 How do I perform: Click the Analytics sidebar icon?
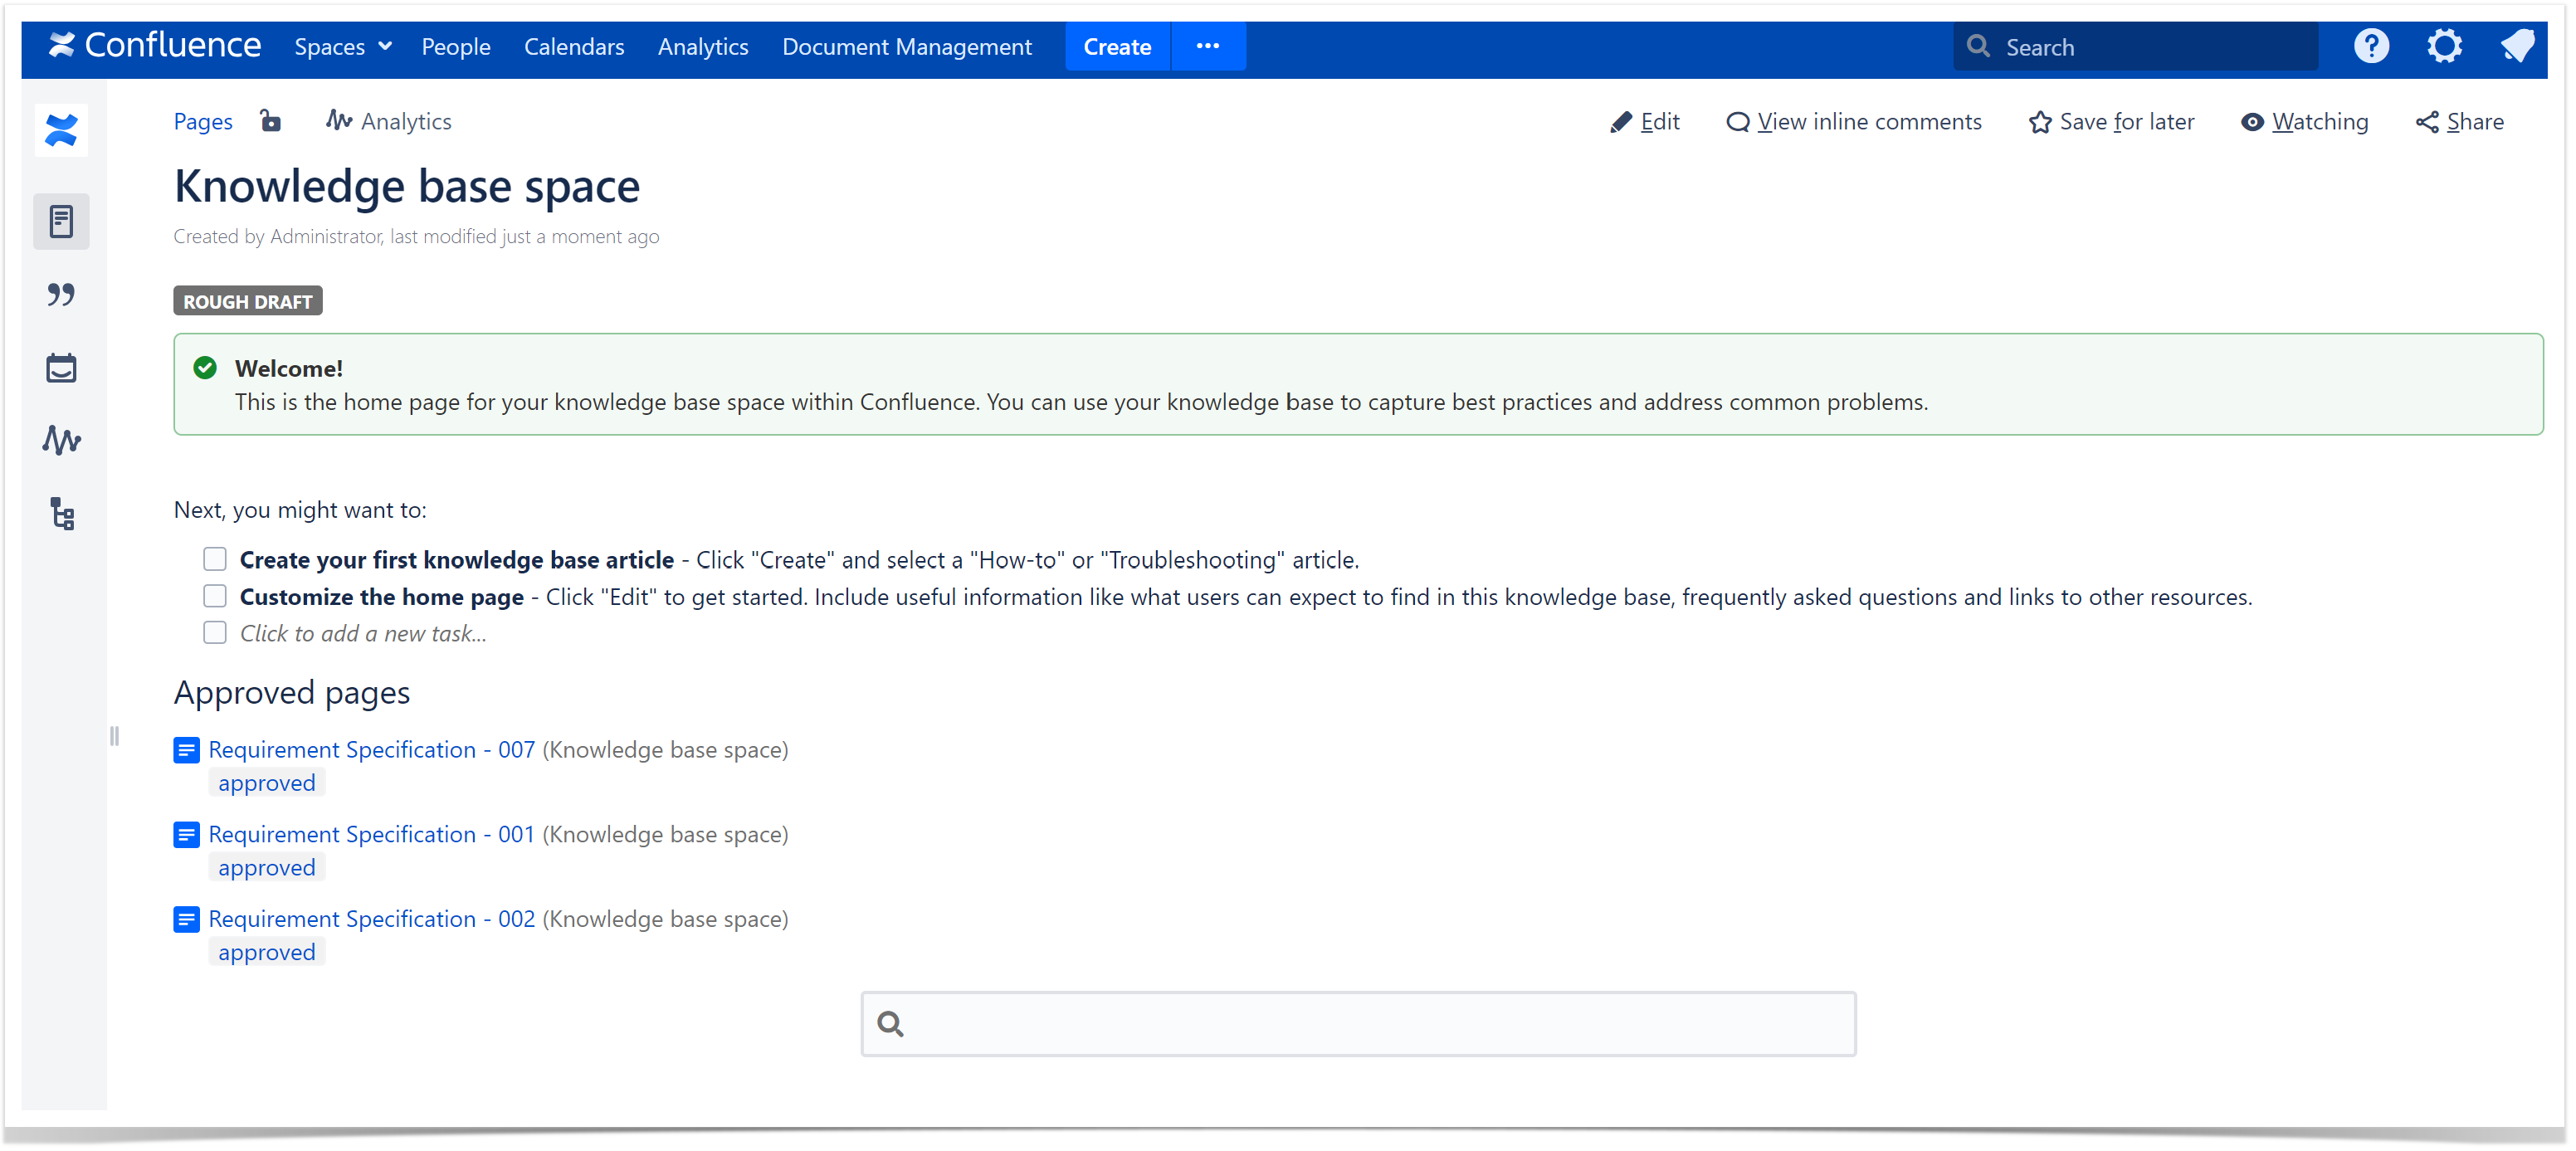tap(62, 441)
